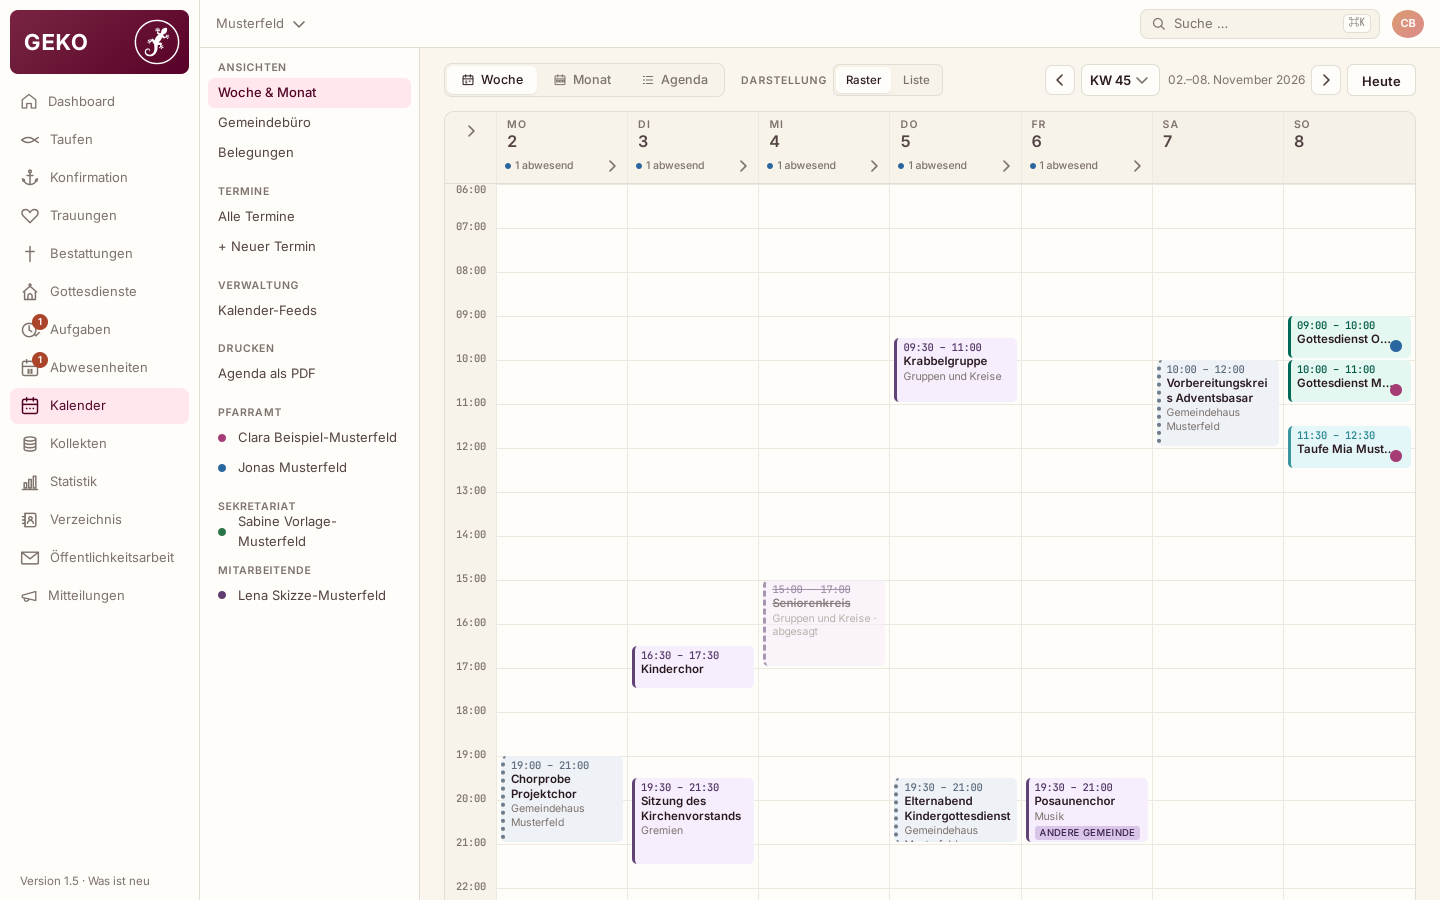Screen dimensions: 1440x900
Task: Go to the next week arrow
Action: (x=1326, y=80)
